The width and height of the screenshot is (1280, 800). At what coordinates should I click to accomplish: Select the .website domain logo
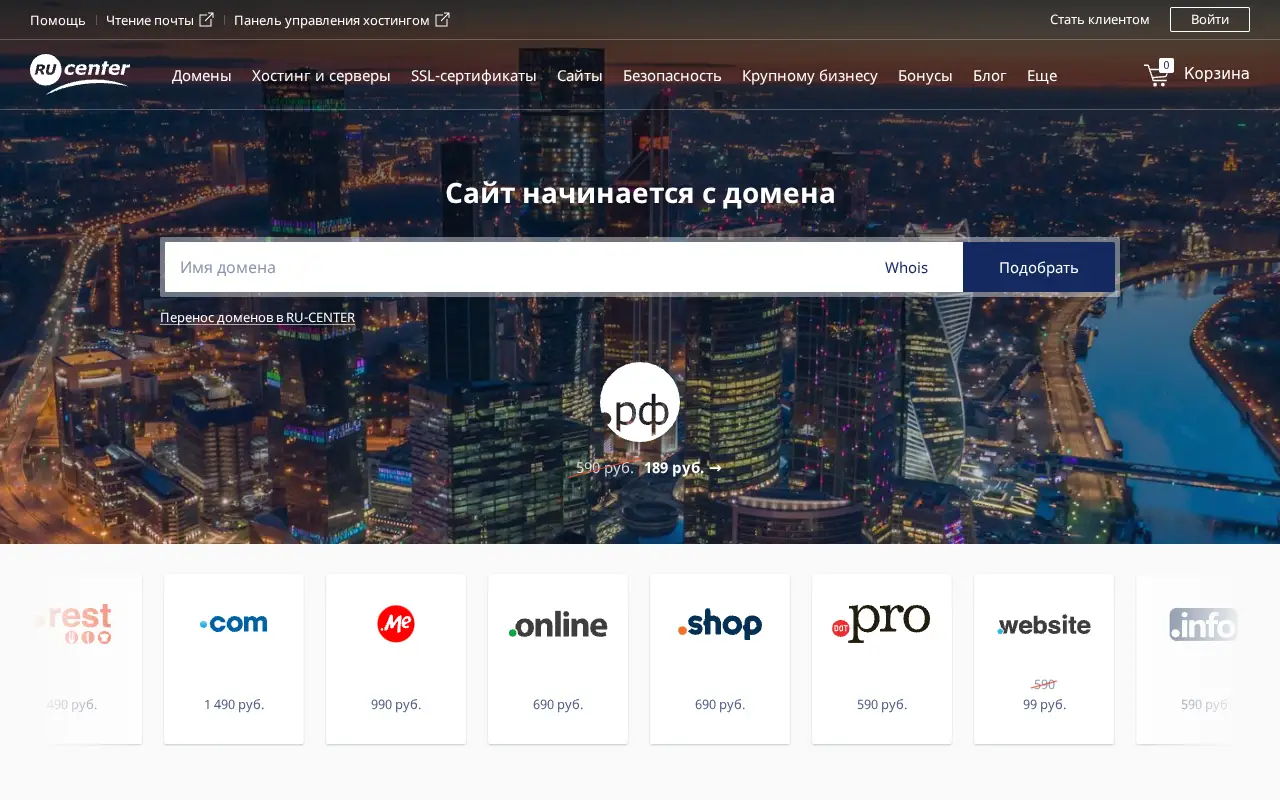pyautogui.click(x=1044, y=625)
